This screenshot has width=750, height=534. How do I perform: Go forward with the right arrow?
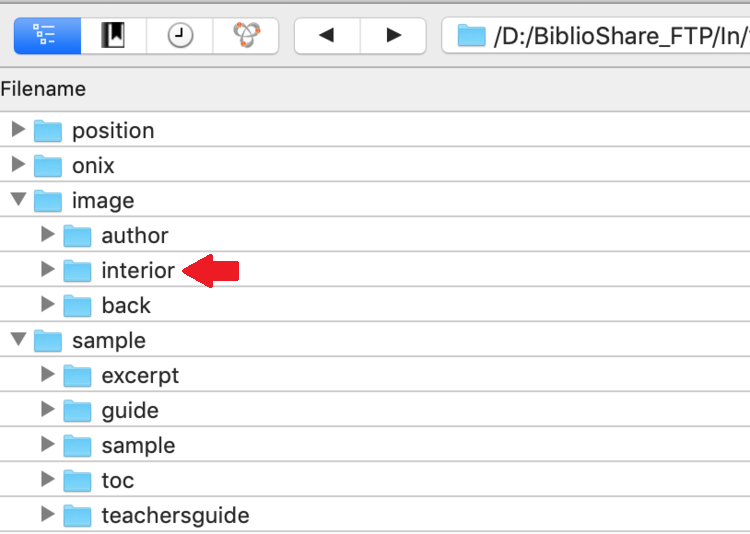click(x=393, y=36)
